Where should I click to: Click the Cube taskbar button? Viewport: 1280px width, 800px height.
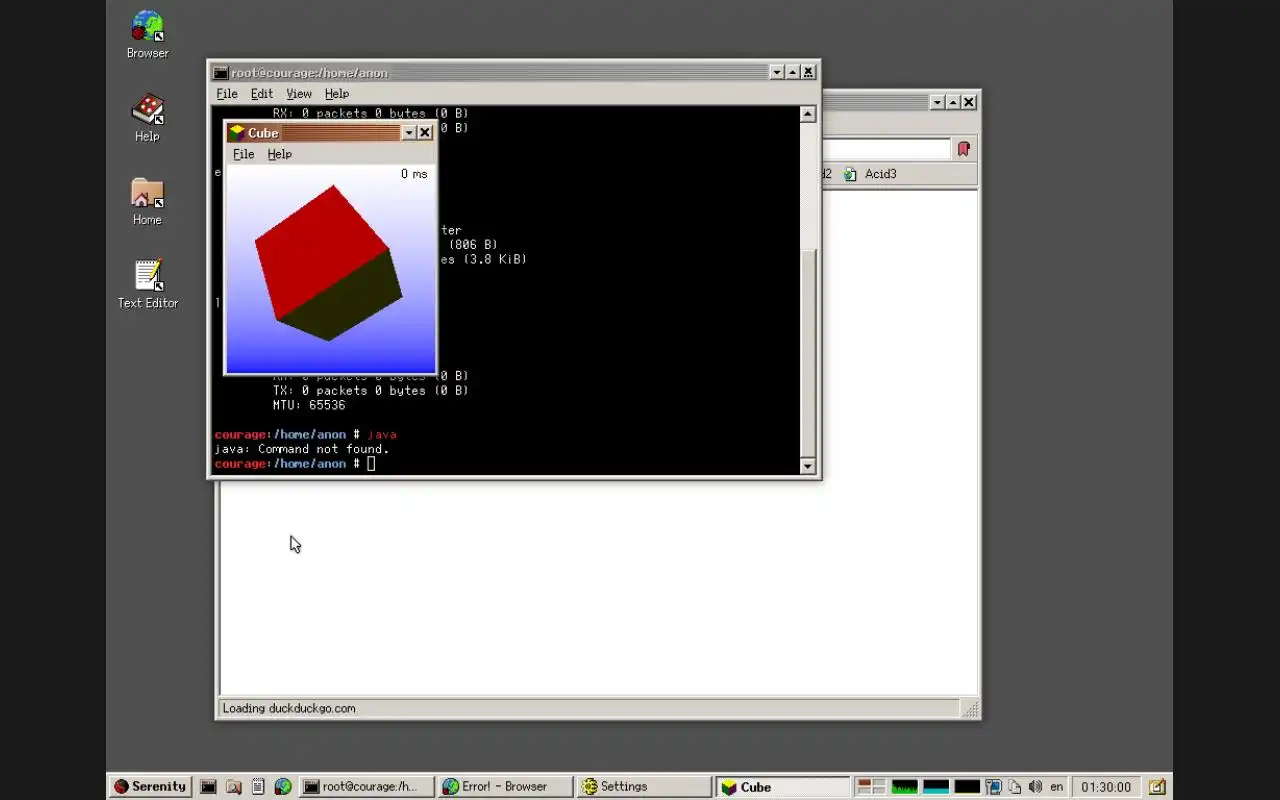[784, 787]
